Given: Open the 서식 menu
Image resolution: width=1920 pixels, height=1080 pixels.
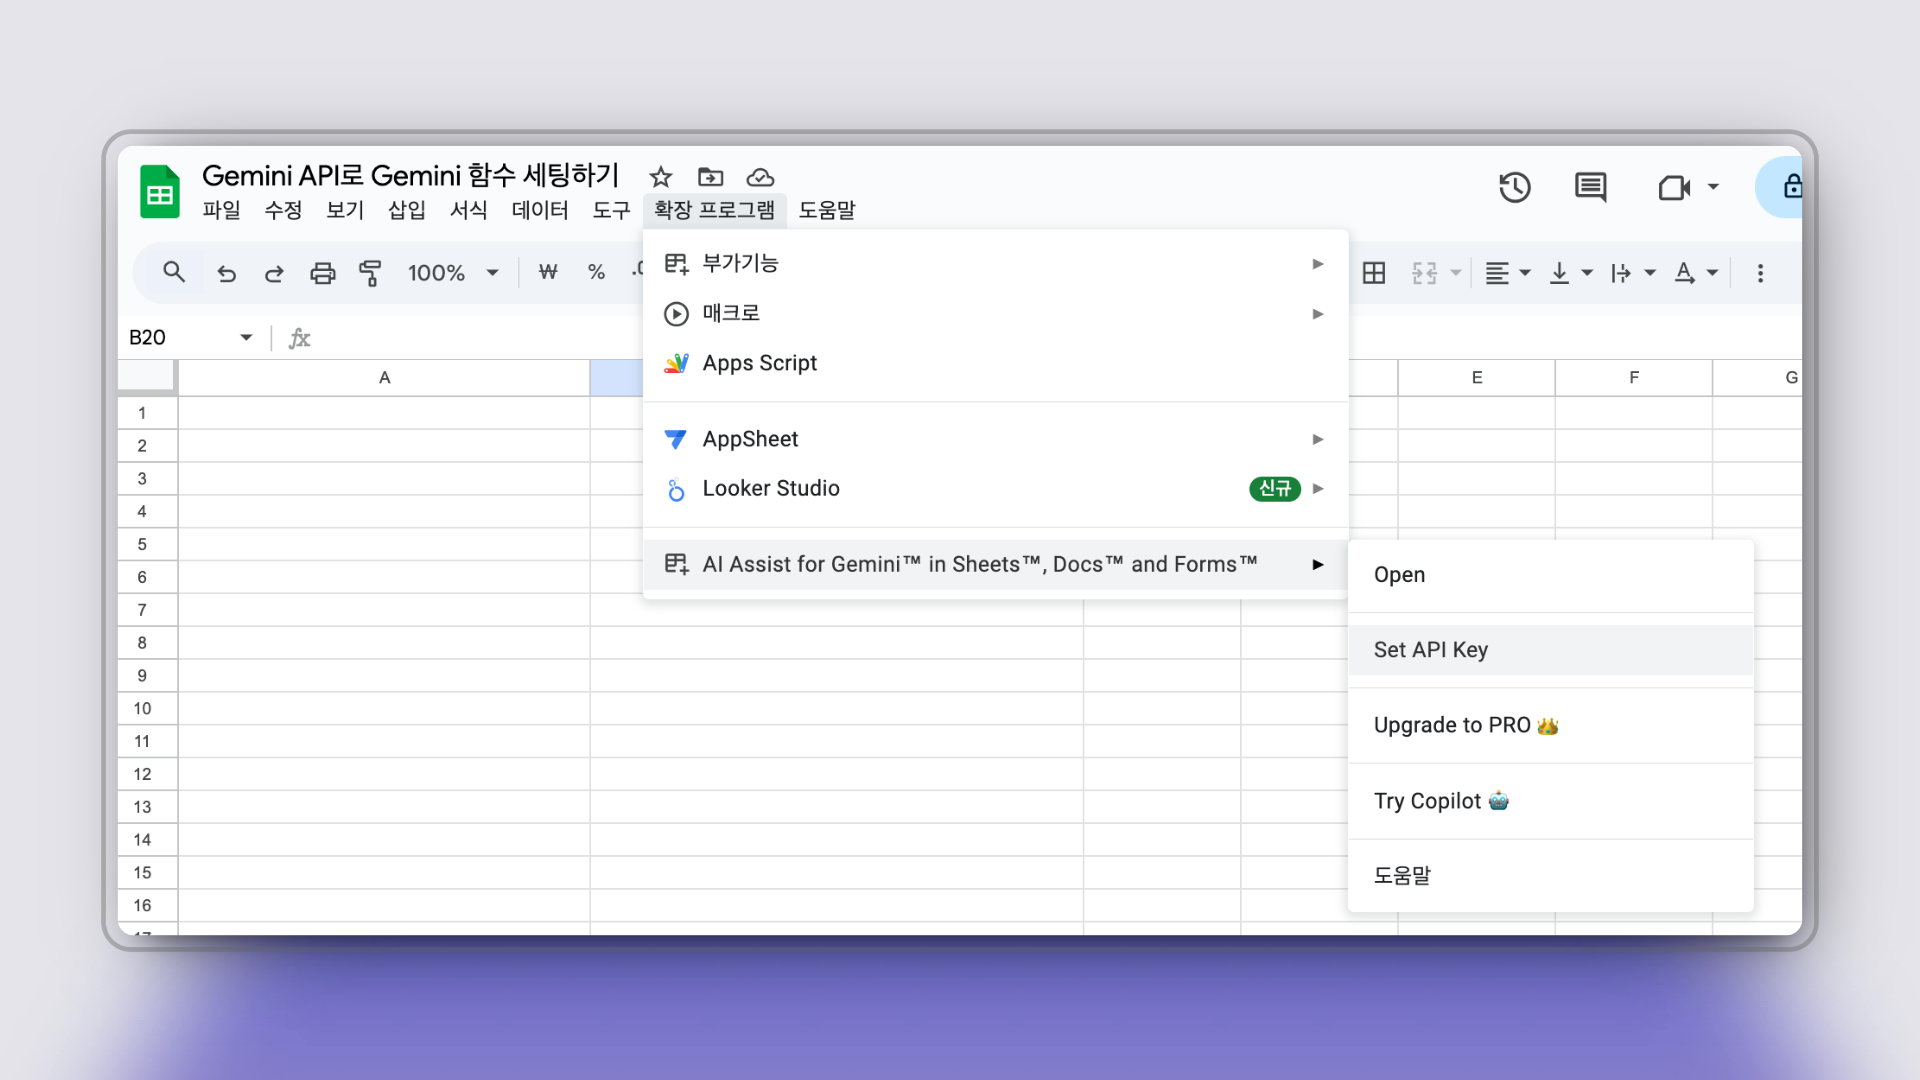Looking at the screenshot, I should [469, 210].
